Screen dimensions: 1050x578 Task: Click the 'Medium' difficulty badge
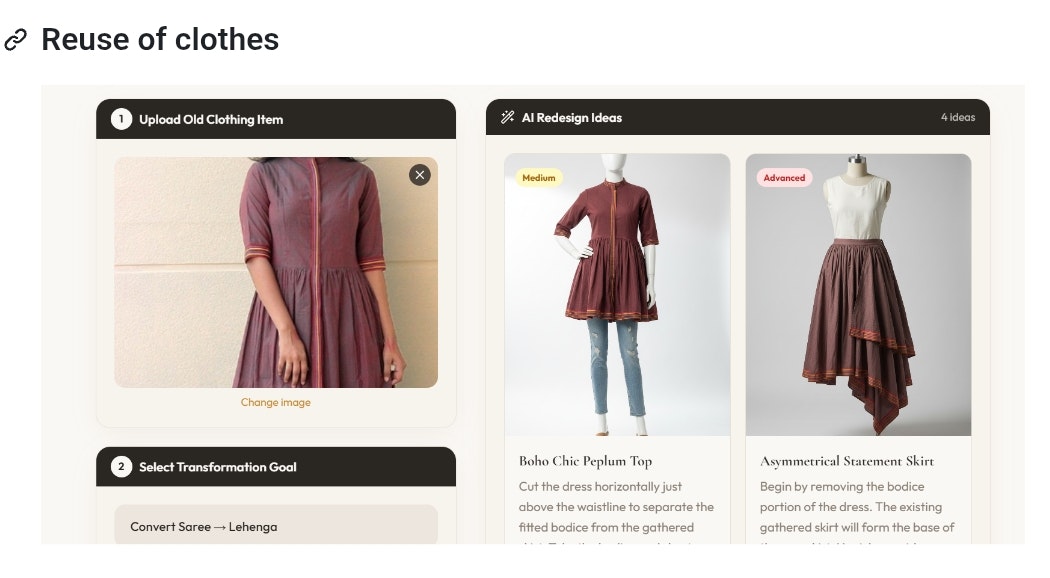point(537,177)
